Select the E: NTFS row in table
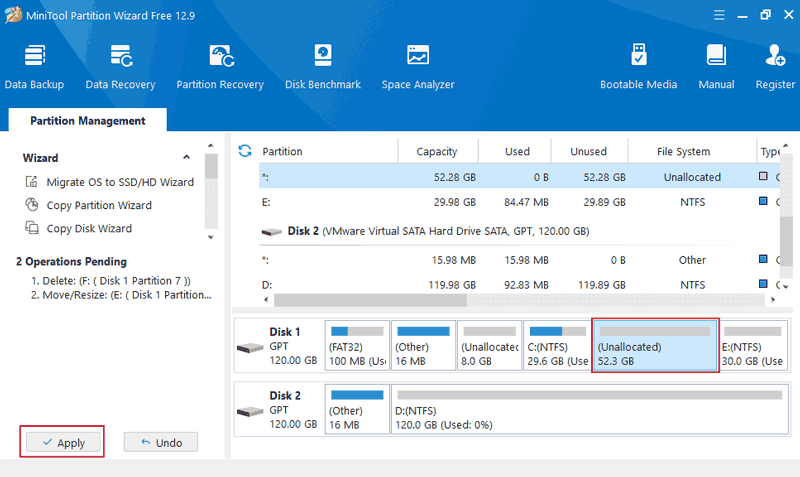The width and height of the screenshot is (800, 477). pos(500,201)
